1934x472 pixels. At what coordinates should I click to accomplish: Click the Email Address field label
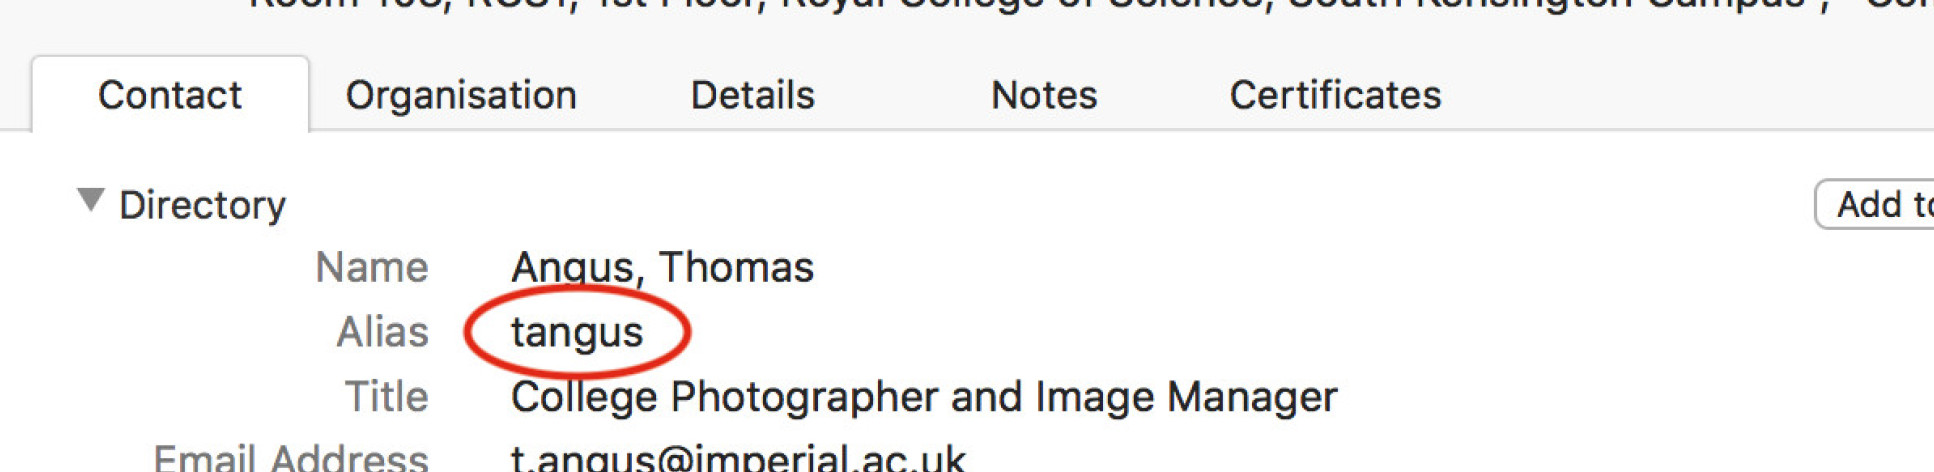pos(290,458)
